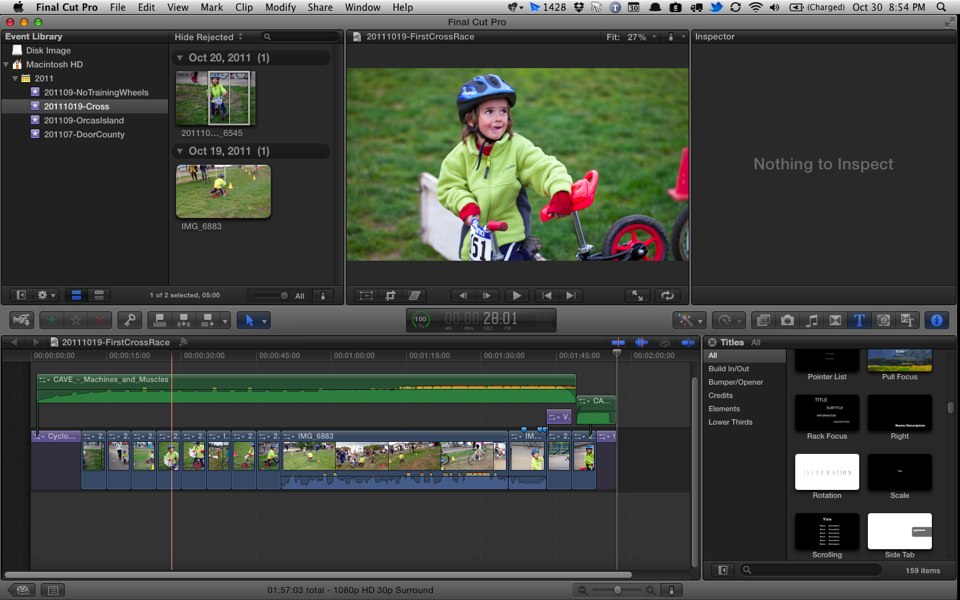Toggle the Inspector info button

936,320
